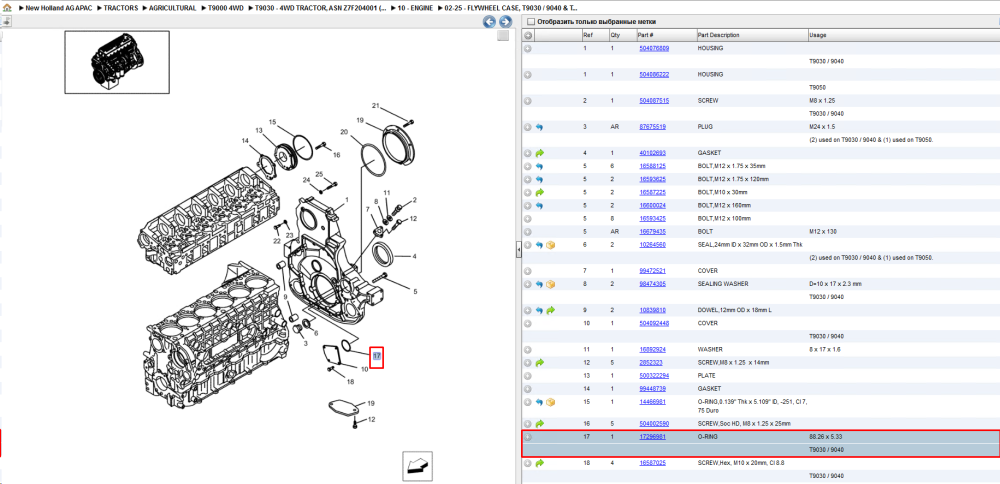Viewport: 1000px width, 484px height.
Task: Click green arrow on bolt 16587225 row
Action: coord(540,192)
